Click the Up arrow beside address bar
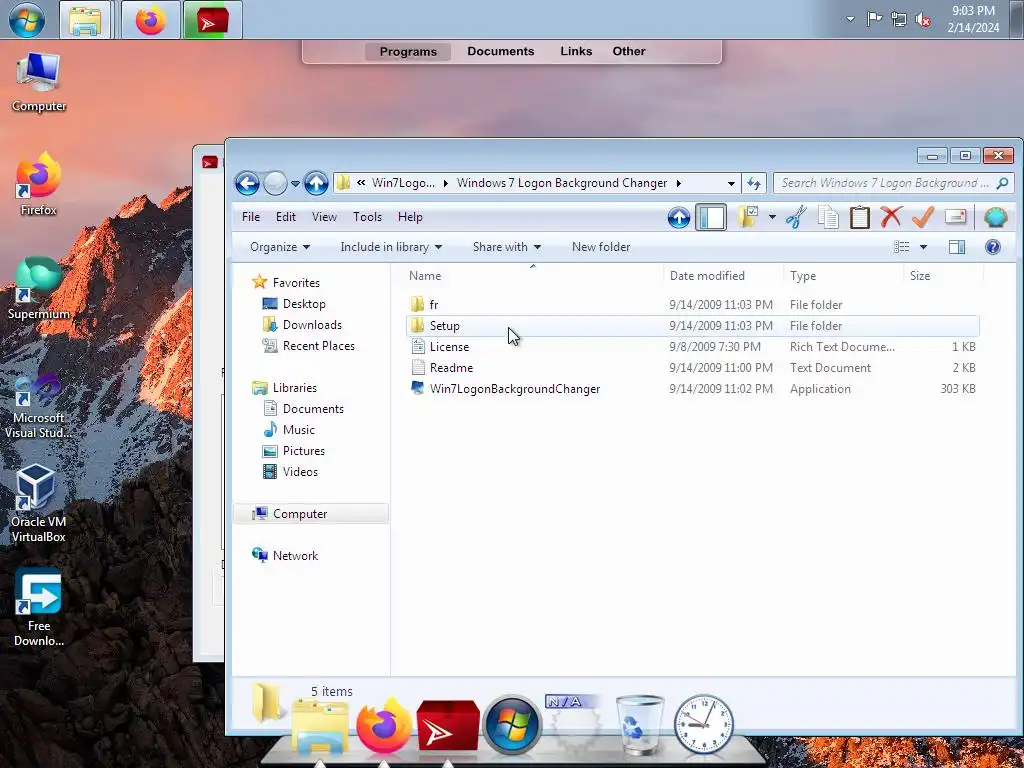 (x=316, y=184)
